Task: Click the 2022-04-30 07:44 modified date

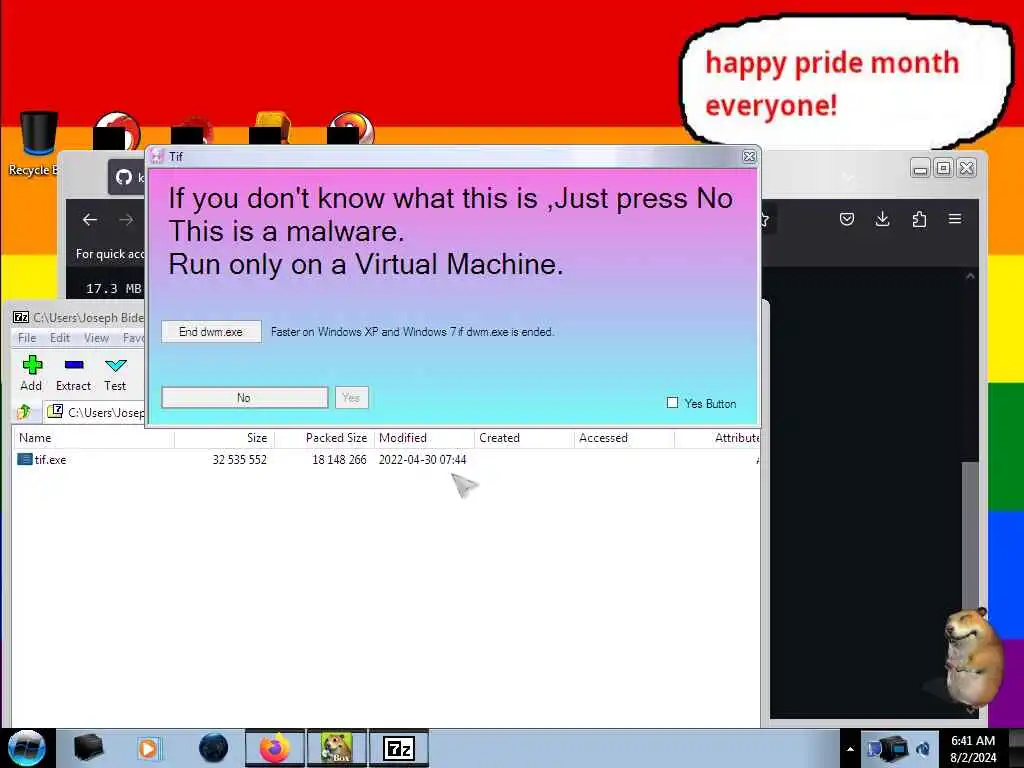Action: tap(423, 460)
